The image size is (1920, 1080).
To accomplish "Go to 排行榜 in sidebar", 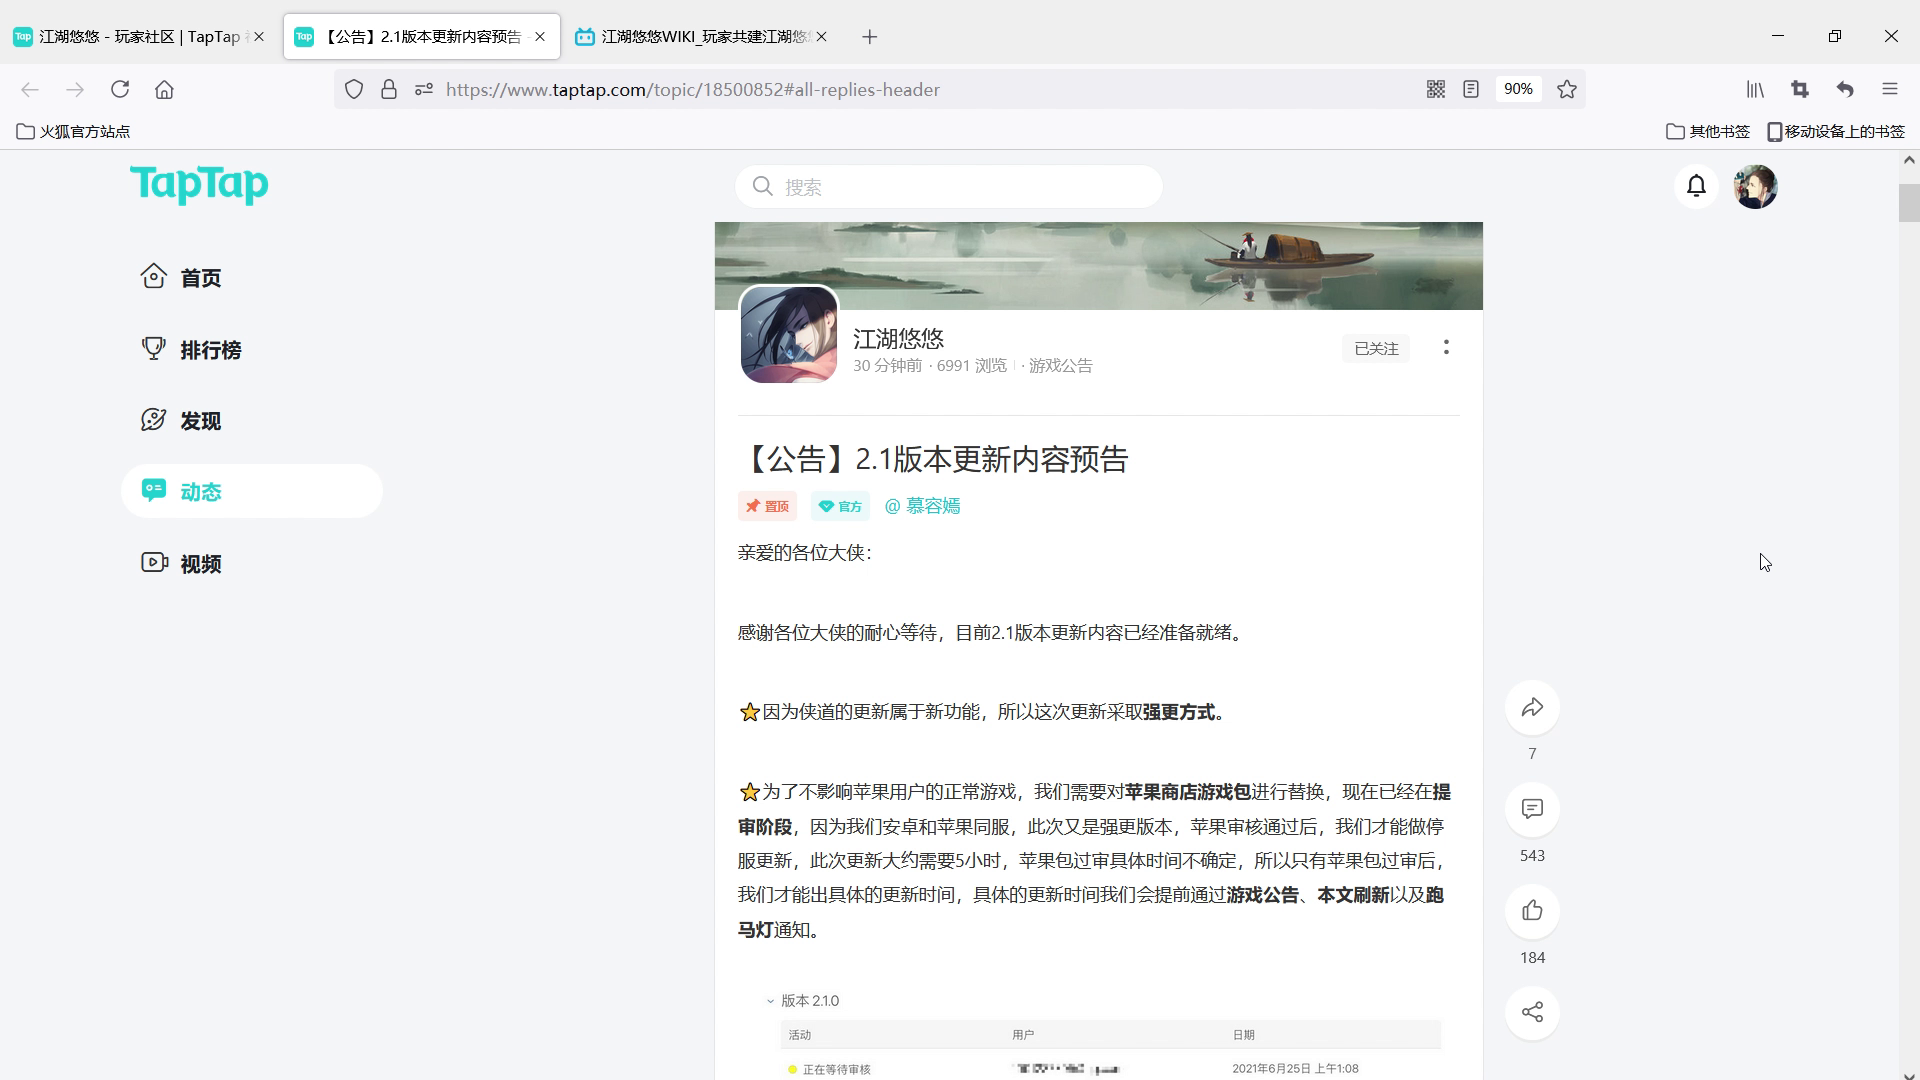I will [210, 350].
